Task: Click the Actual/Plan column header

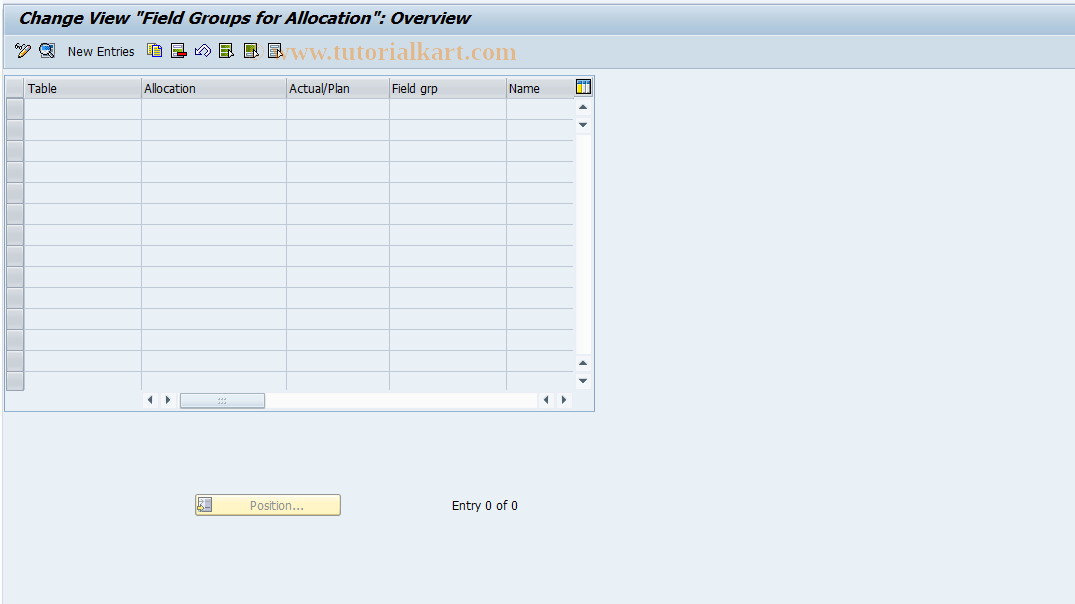Action: [x=338, y=88]
